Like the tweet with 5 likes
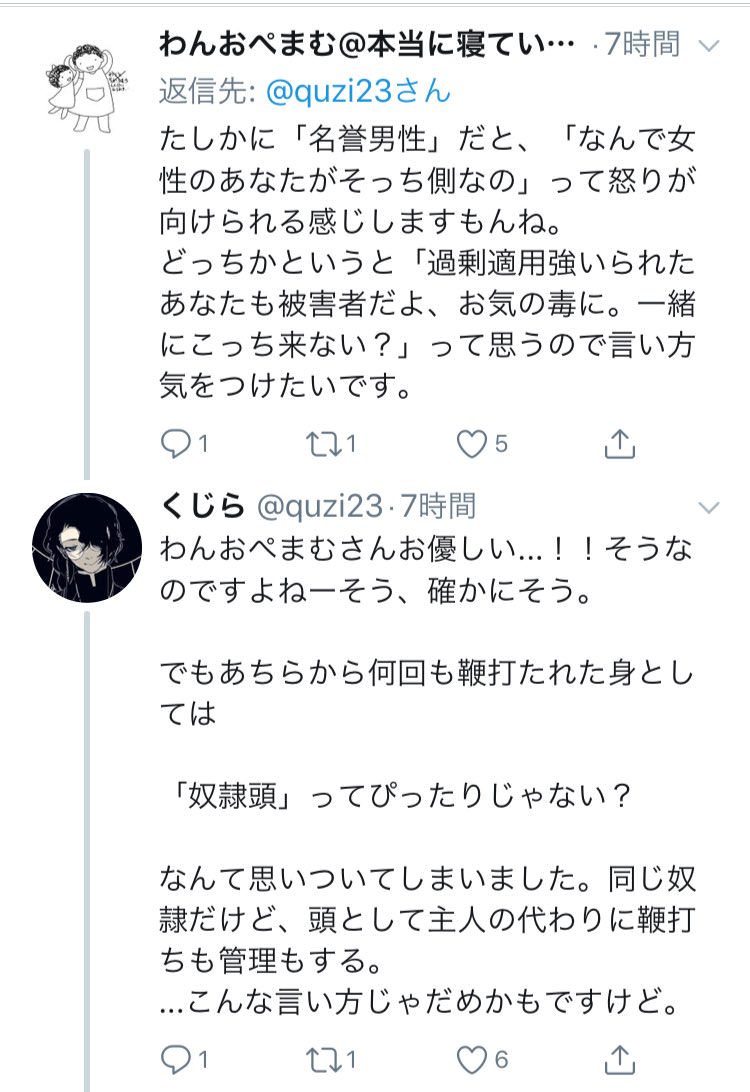Viewport: 750px width, 1092px height. (471, 443)
